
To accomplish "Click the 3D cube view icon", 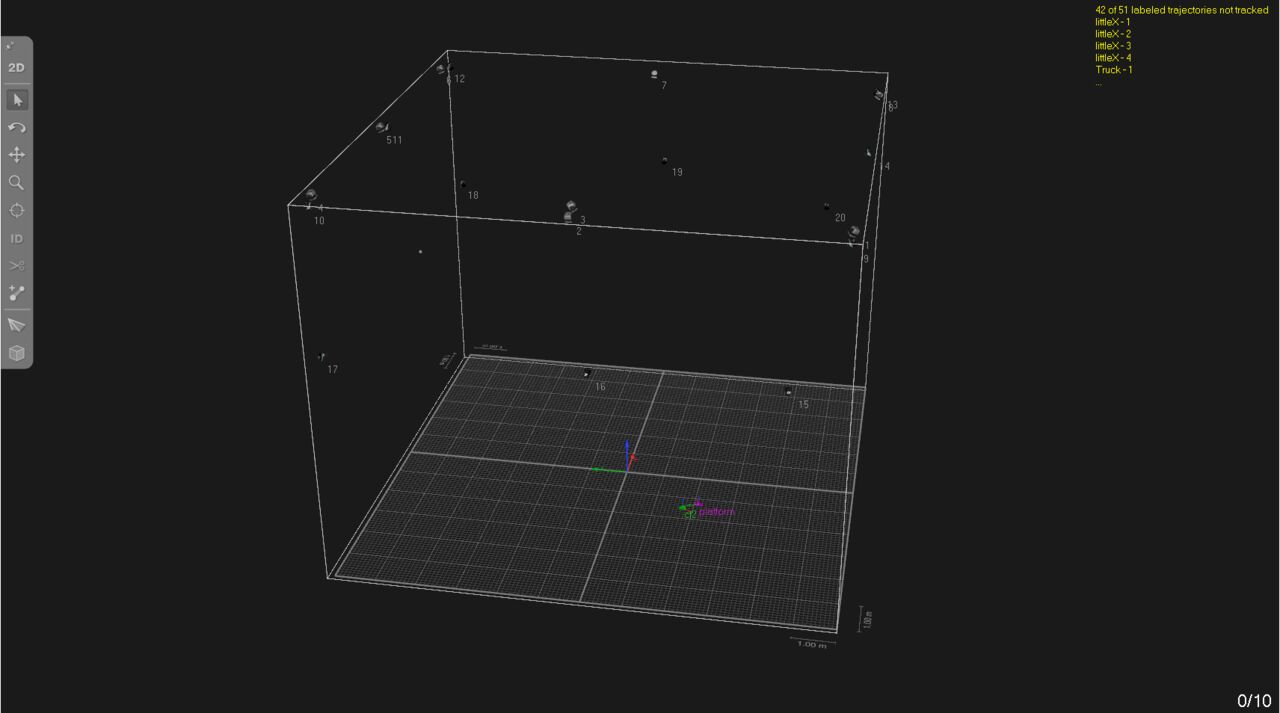I will click(x=16, y=351).
